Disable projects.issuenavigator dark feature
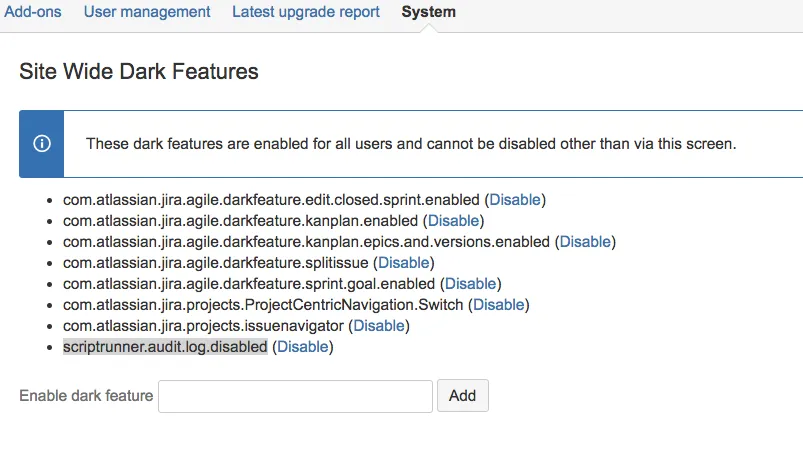This screenshot has width=803, height=462. pyautogui.click(x=379, y=326)
